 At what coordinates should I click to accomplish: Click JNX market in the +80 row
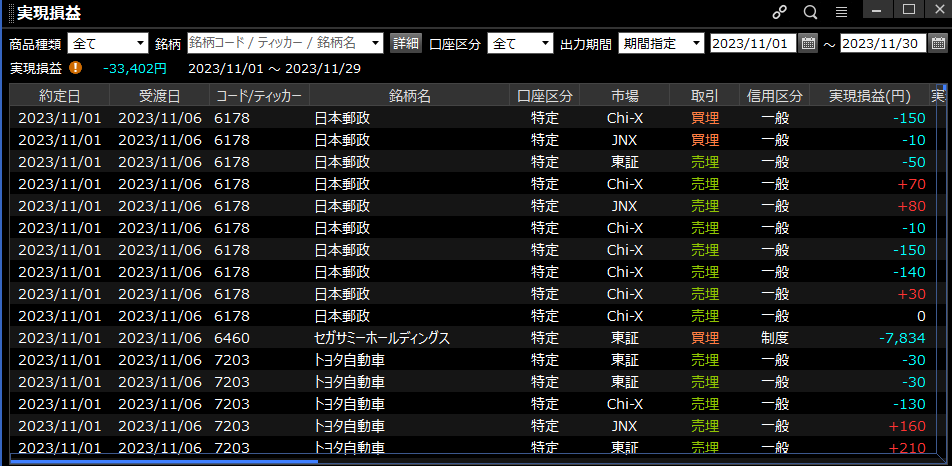(x=625, y=206)
